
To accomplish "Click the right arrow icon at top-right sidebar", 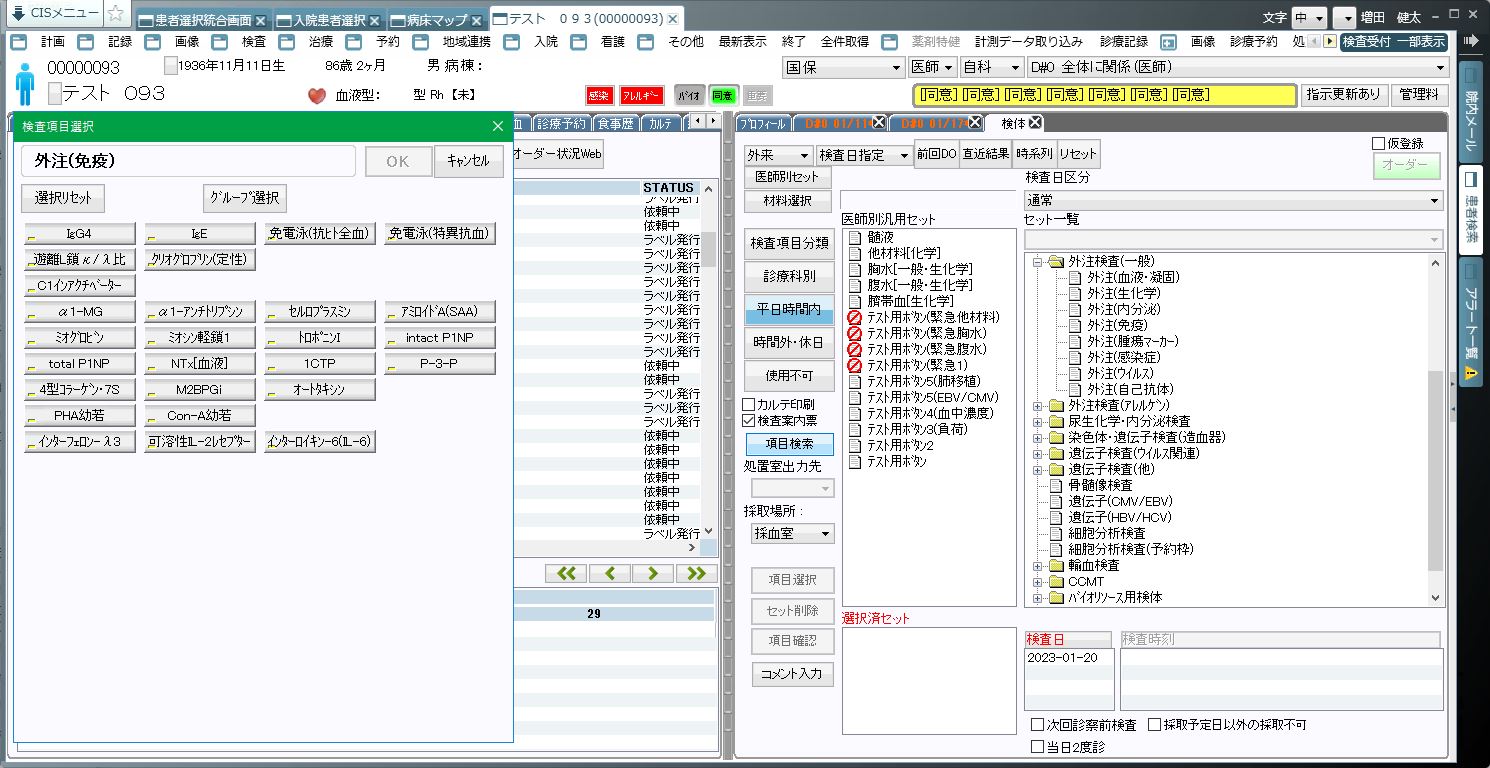I will (1470, 41).
